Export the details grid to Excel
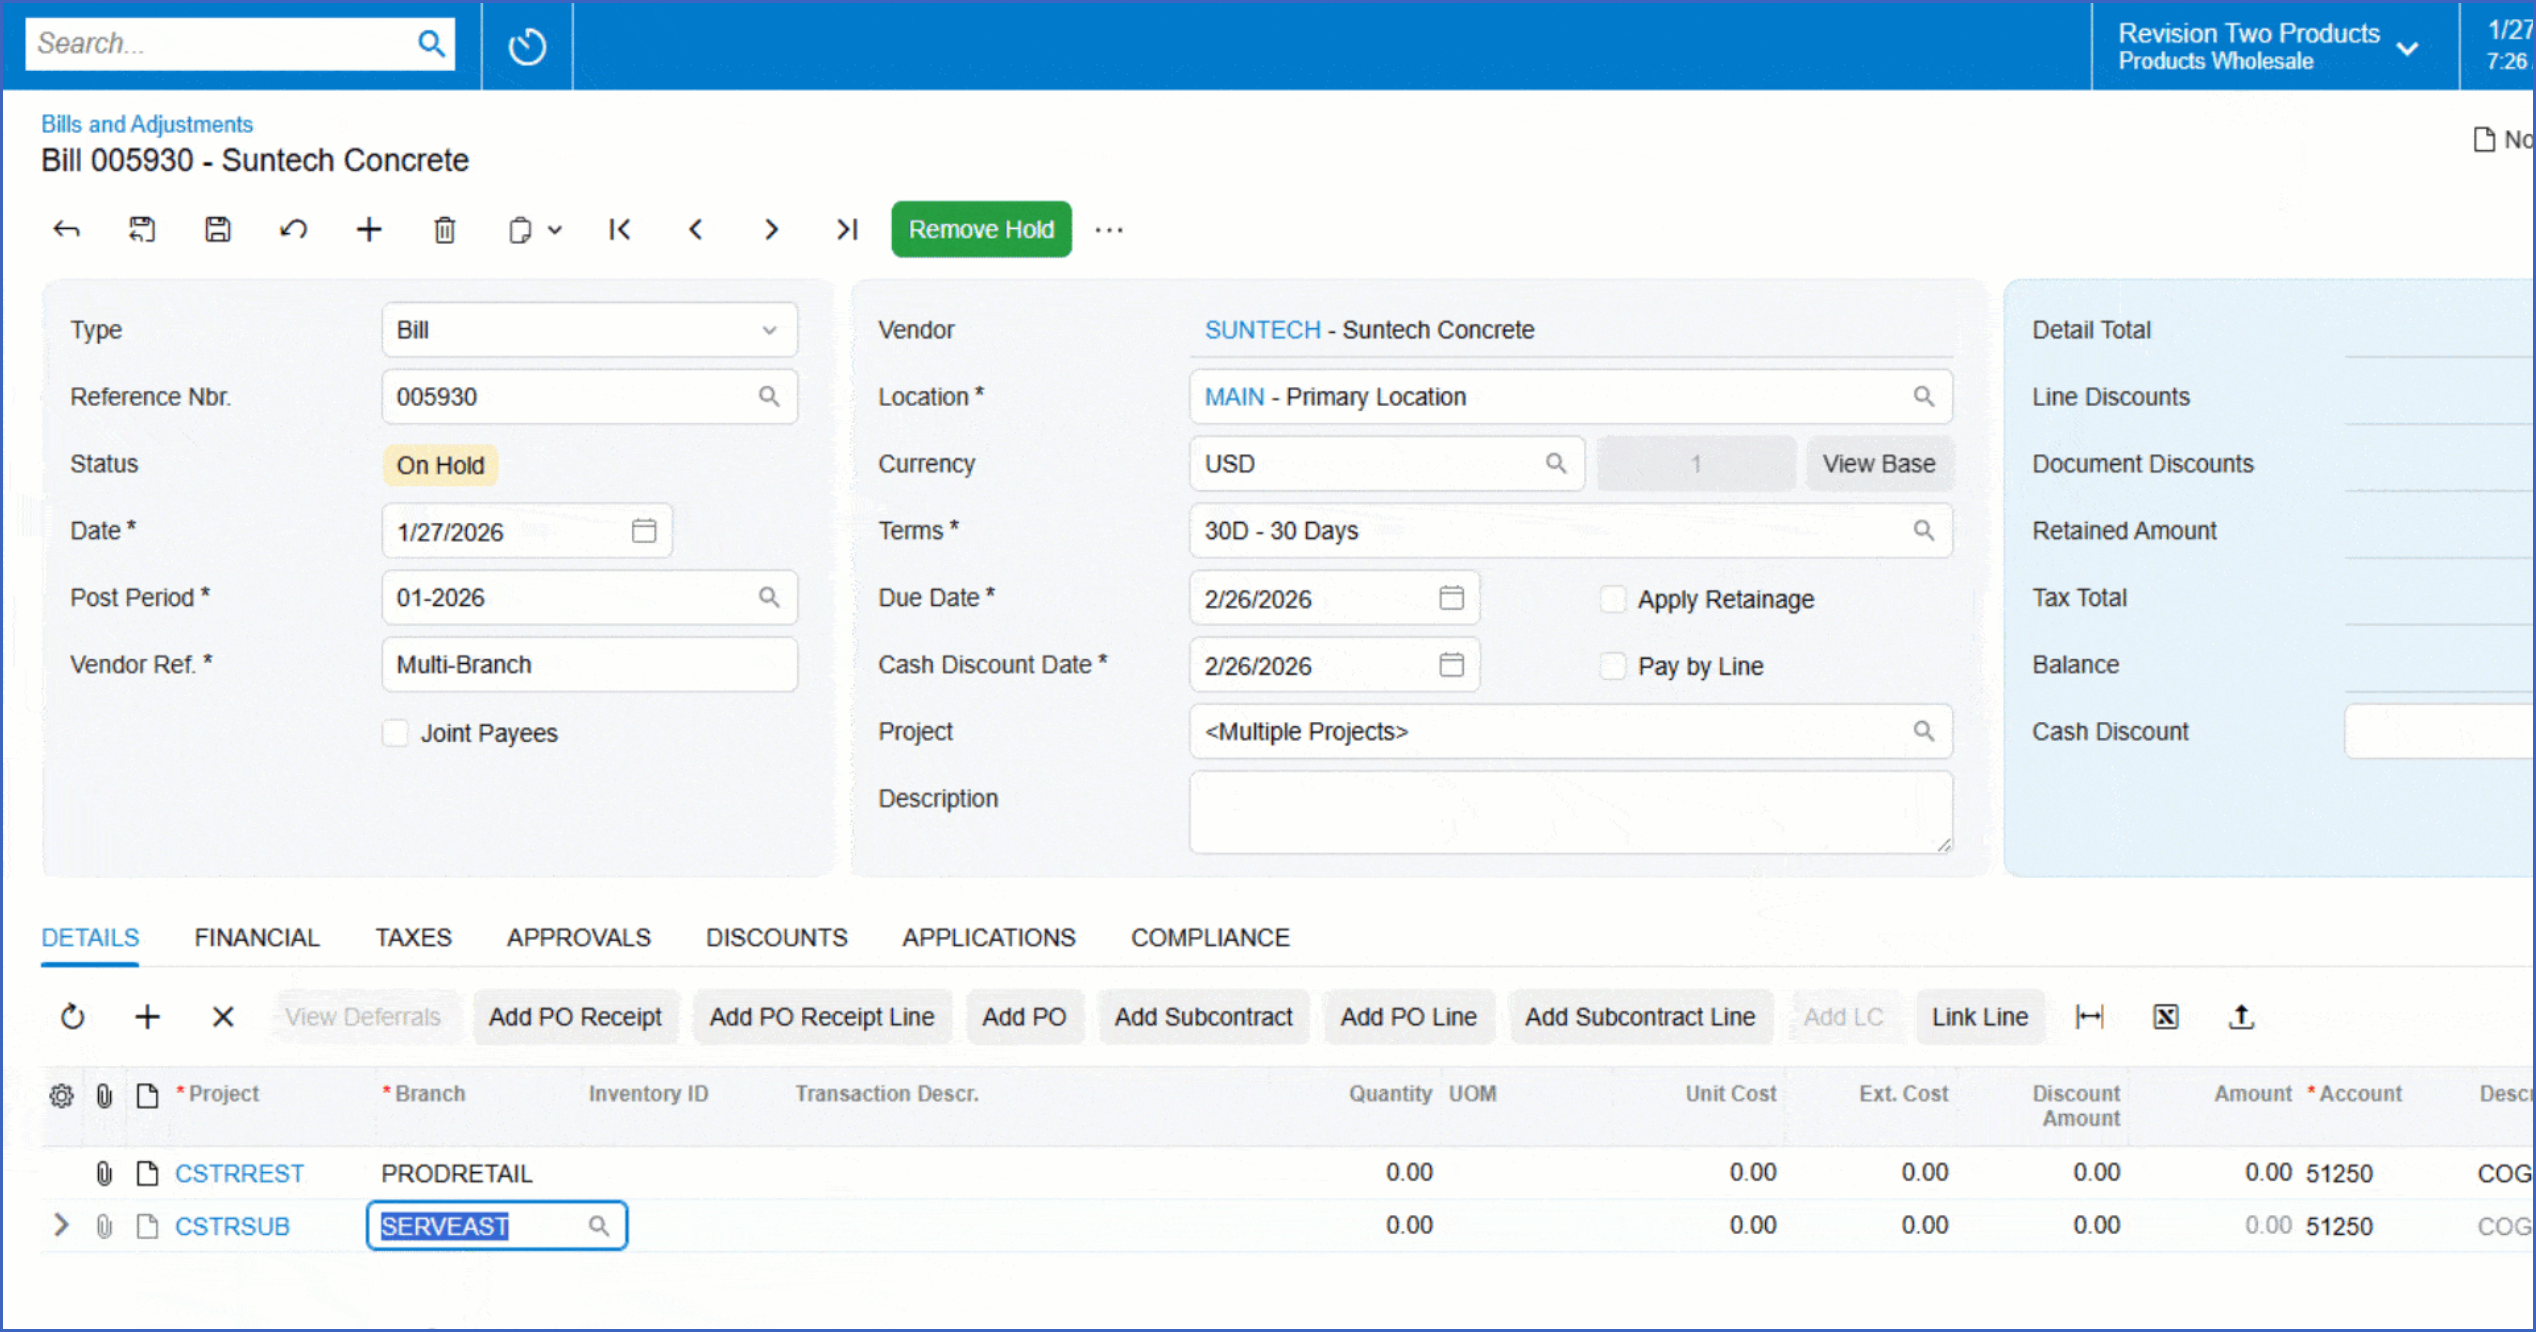 pyautogui.click(x=2165, y=1017)
